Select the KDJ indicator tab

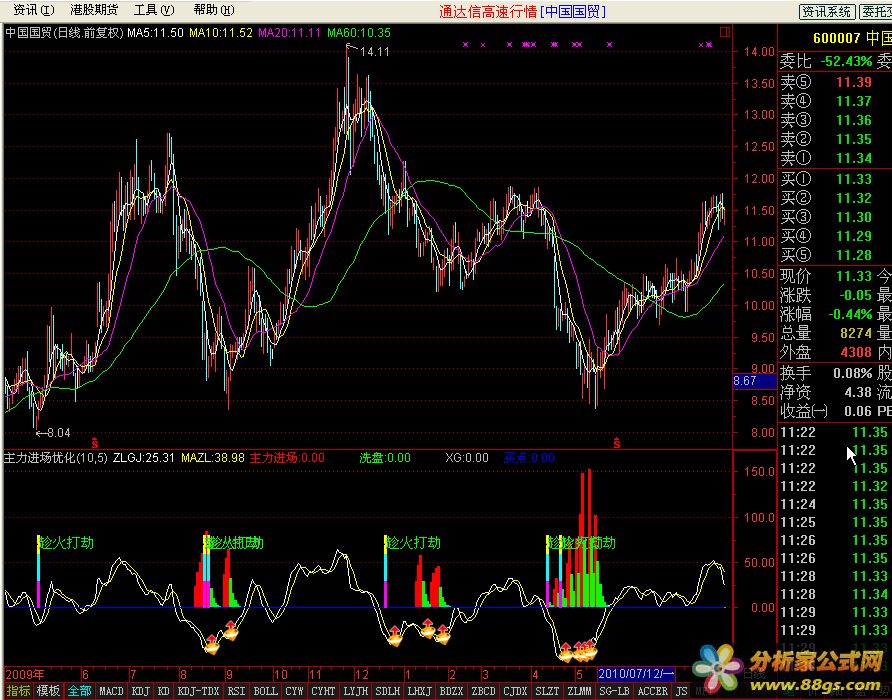point(141,691)
